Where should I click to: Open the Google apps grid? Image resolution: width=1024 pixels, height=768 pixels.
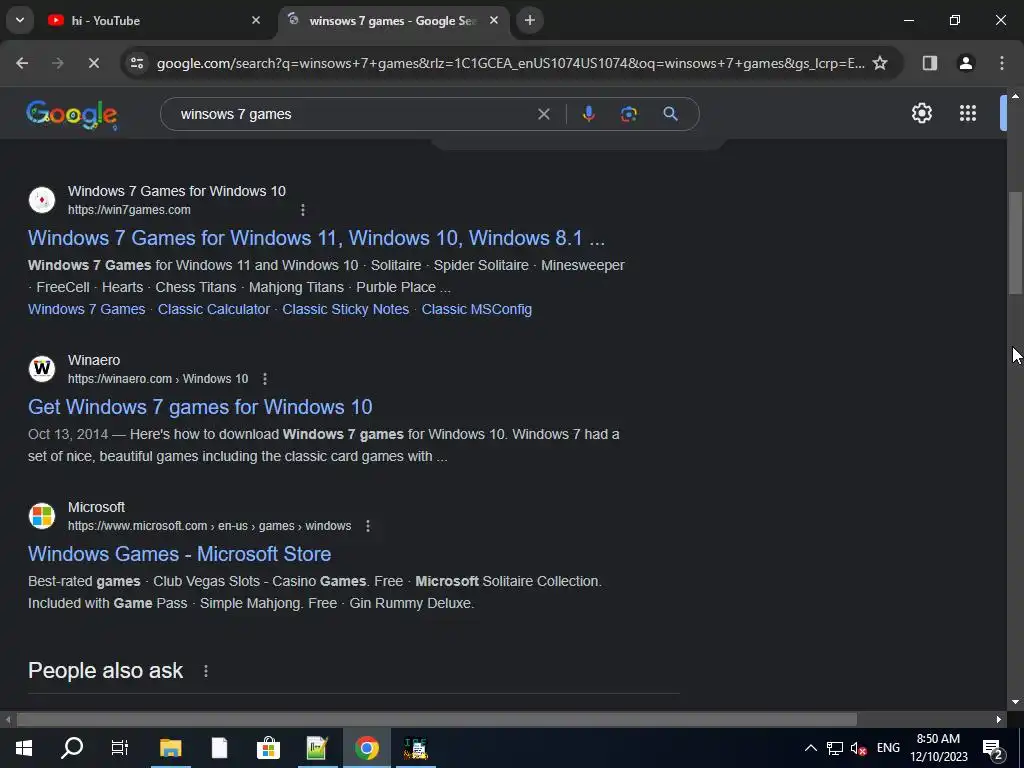(967, 114)
